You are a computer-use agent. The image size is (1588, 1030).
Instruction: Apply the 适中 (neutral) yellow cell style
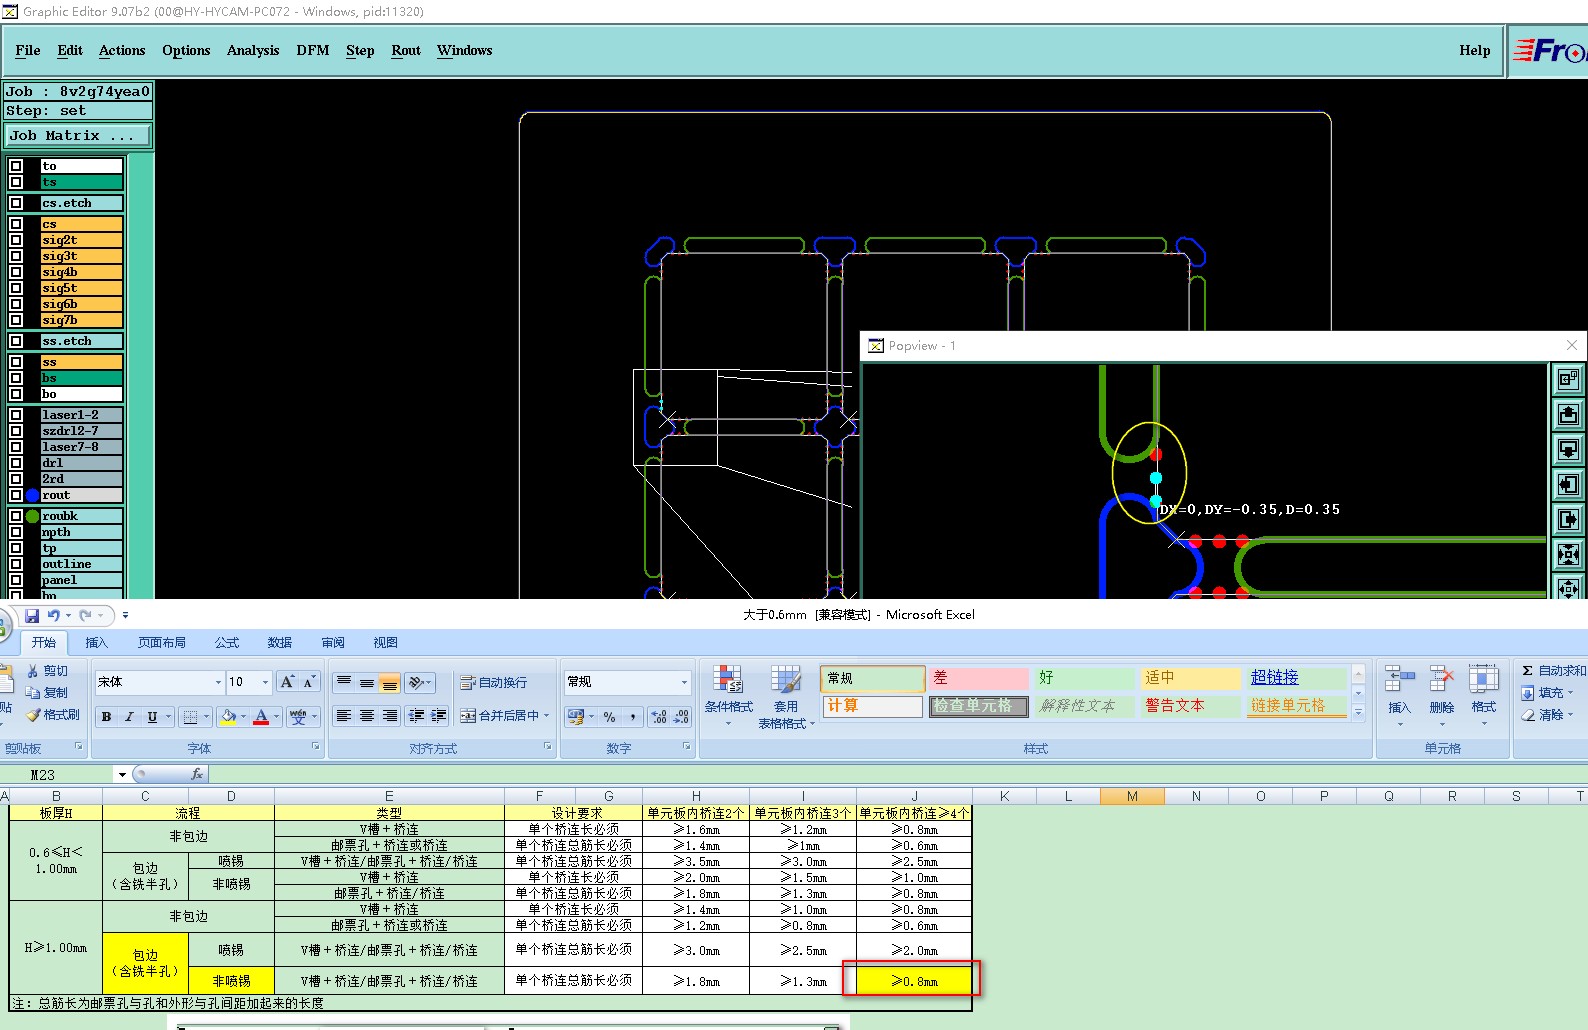coord(1191,678)
